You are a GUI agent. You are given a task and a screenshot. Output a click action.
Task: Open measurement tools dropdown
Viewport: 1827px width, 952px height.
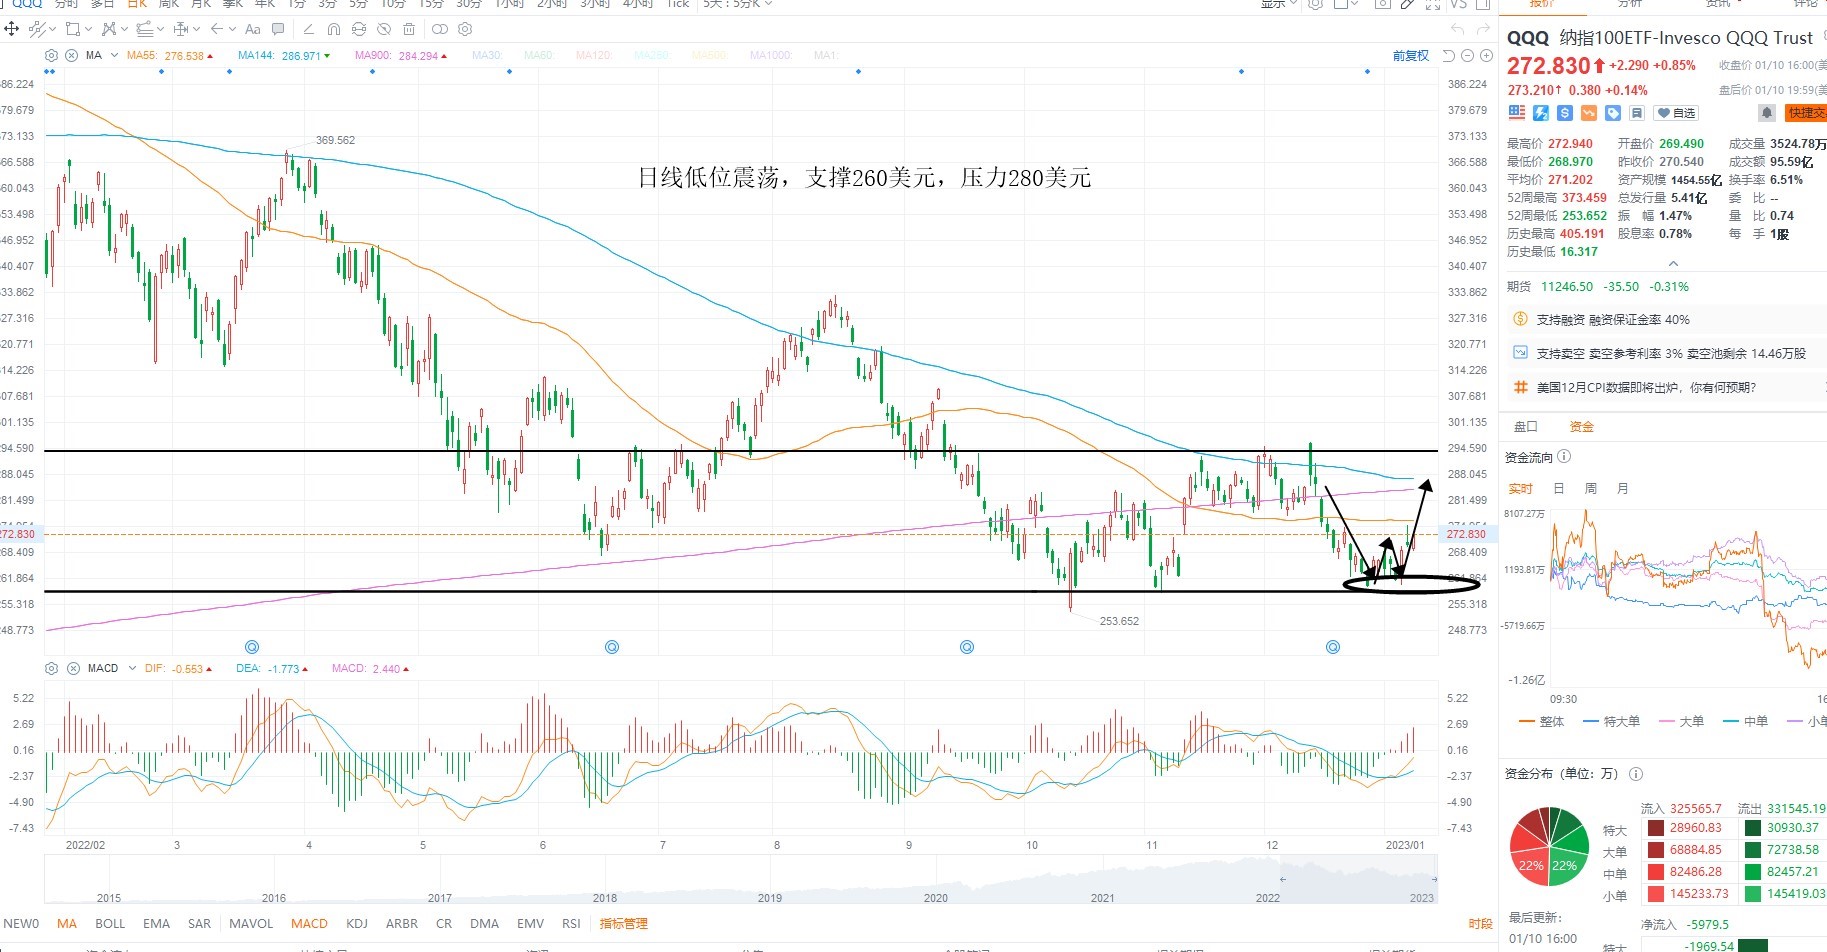coord(197,29)
